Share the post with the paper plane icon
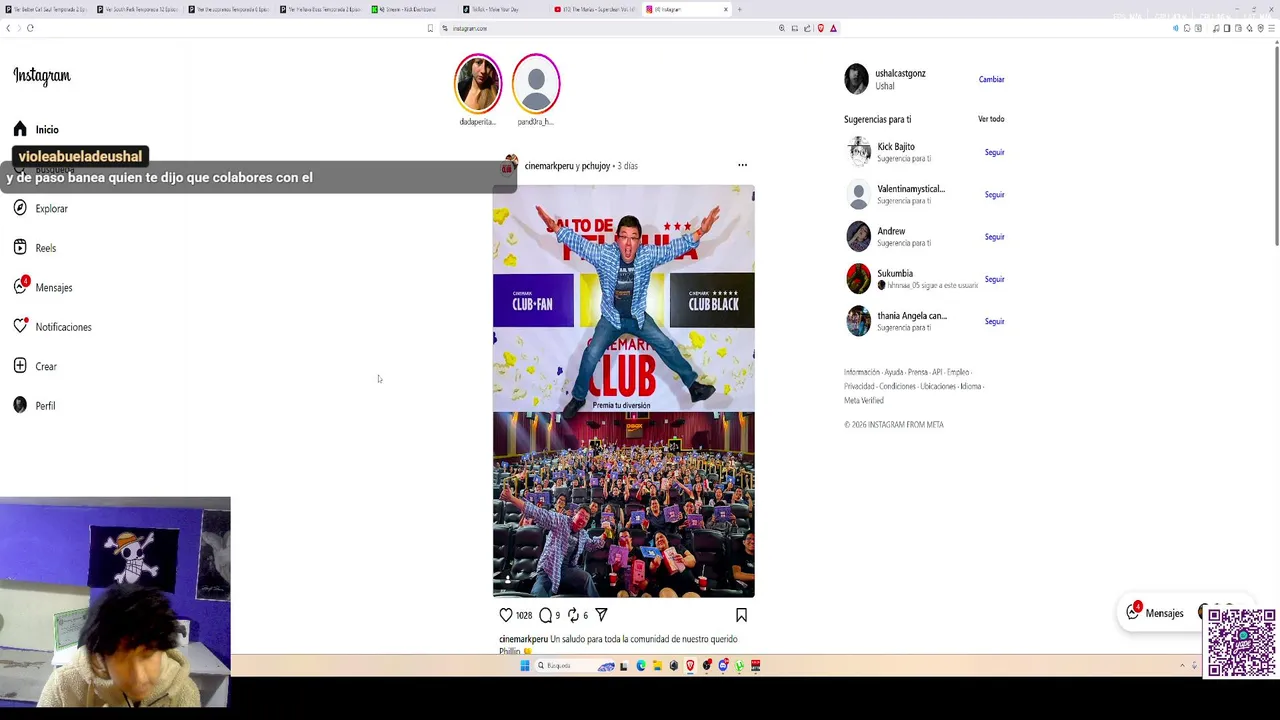 click(x=601, y=615)
